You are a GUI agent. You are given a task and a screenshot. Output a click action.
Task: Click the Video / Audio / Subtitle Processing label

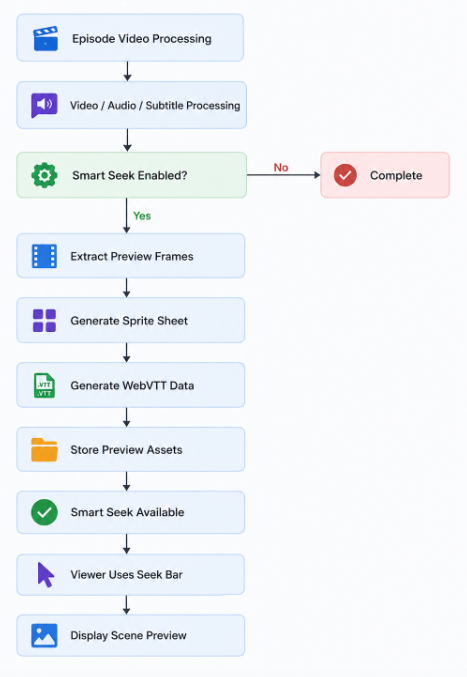coord(155,105)
